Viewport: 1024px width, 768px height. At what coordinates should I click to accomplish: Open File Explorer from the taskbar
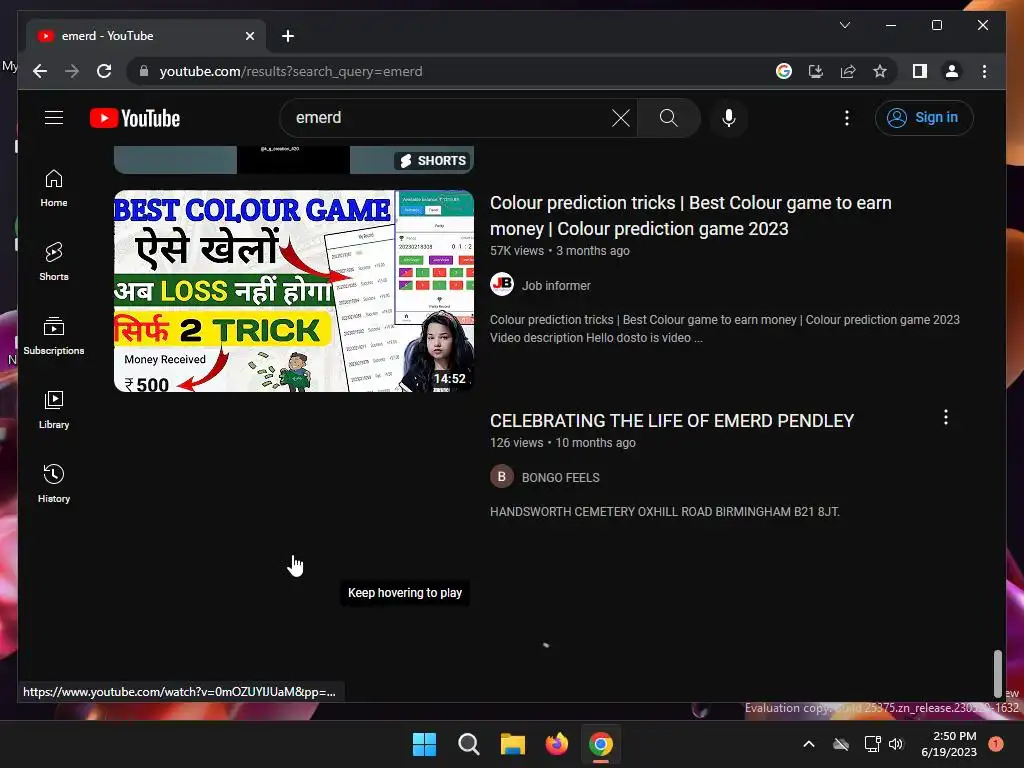coord(513,744)
